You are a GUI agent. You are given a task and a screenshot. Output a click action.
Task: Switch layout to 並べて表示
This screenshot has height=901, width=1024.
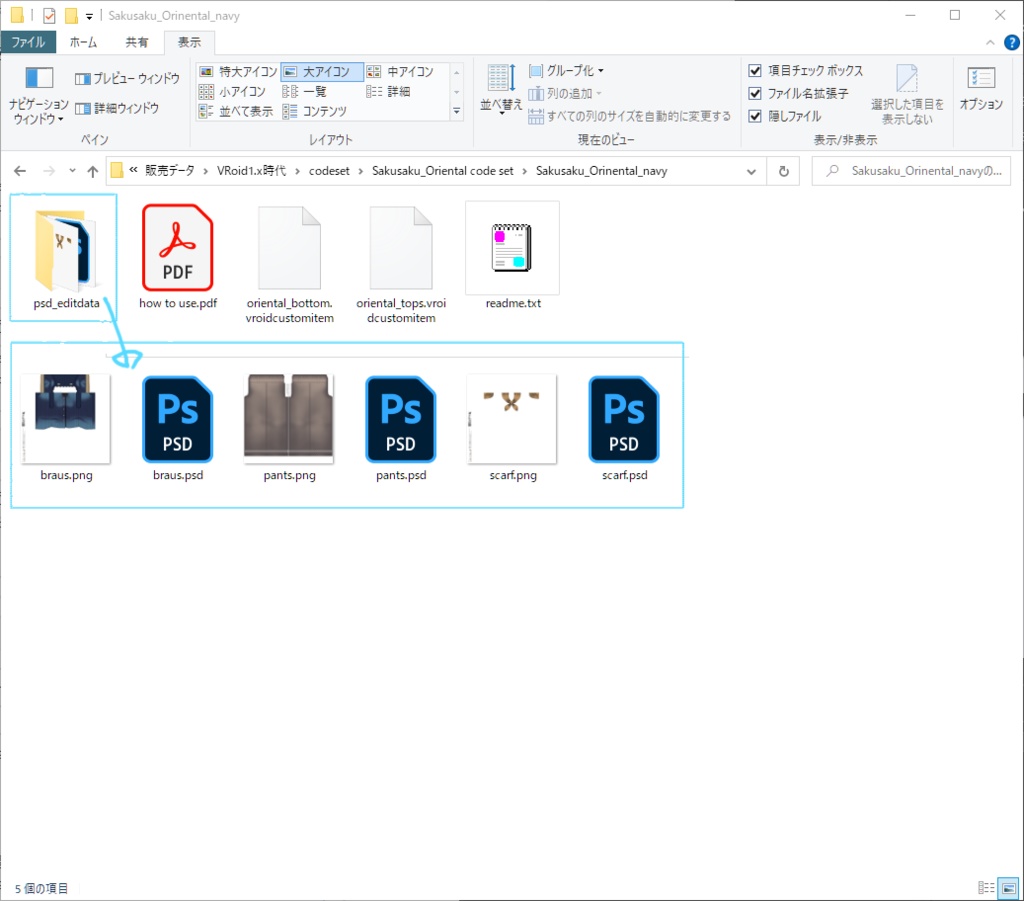[236, 112]
